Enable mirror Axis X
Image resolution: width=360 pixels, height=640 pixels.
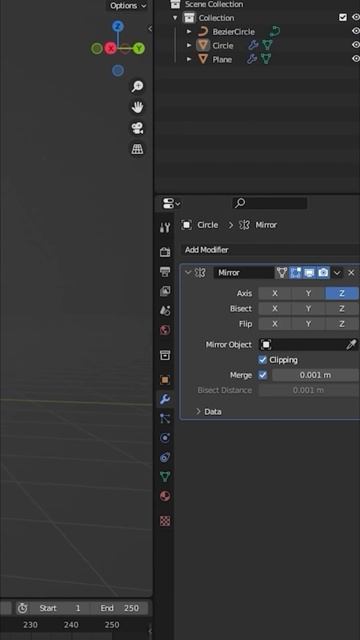point(275,293)
